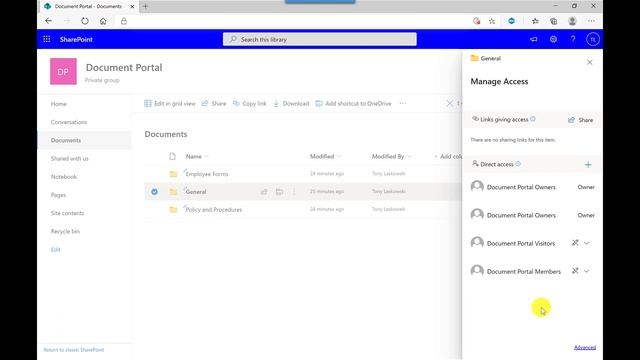Open permission dropdown for Document Portal Members
This screenshot has width=640, height=360.
(x=586, y=271)
